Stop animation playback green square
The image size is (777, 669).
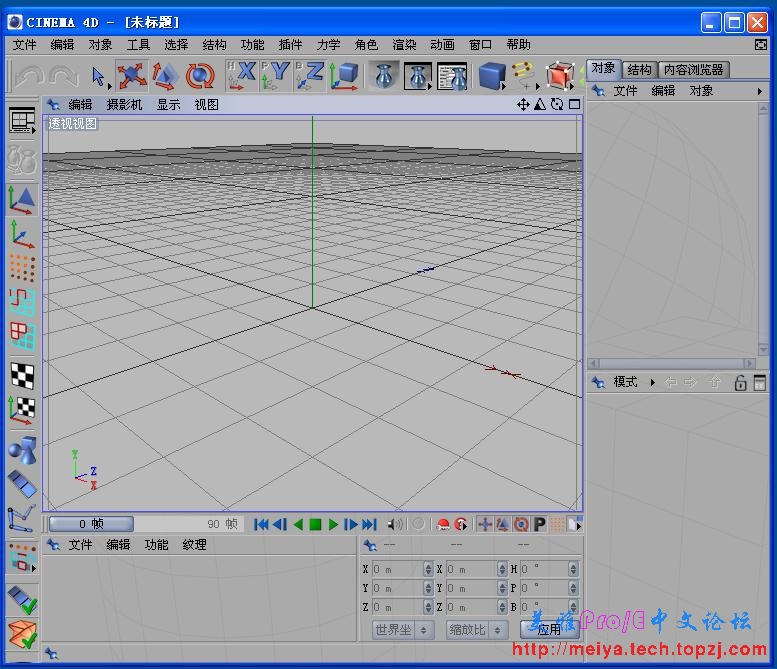pyautogui.click(x=315, y=524)
